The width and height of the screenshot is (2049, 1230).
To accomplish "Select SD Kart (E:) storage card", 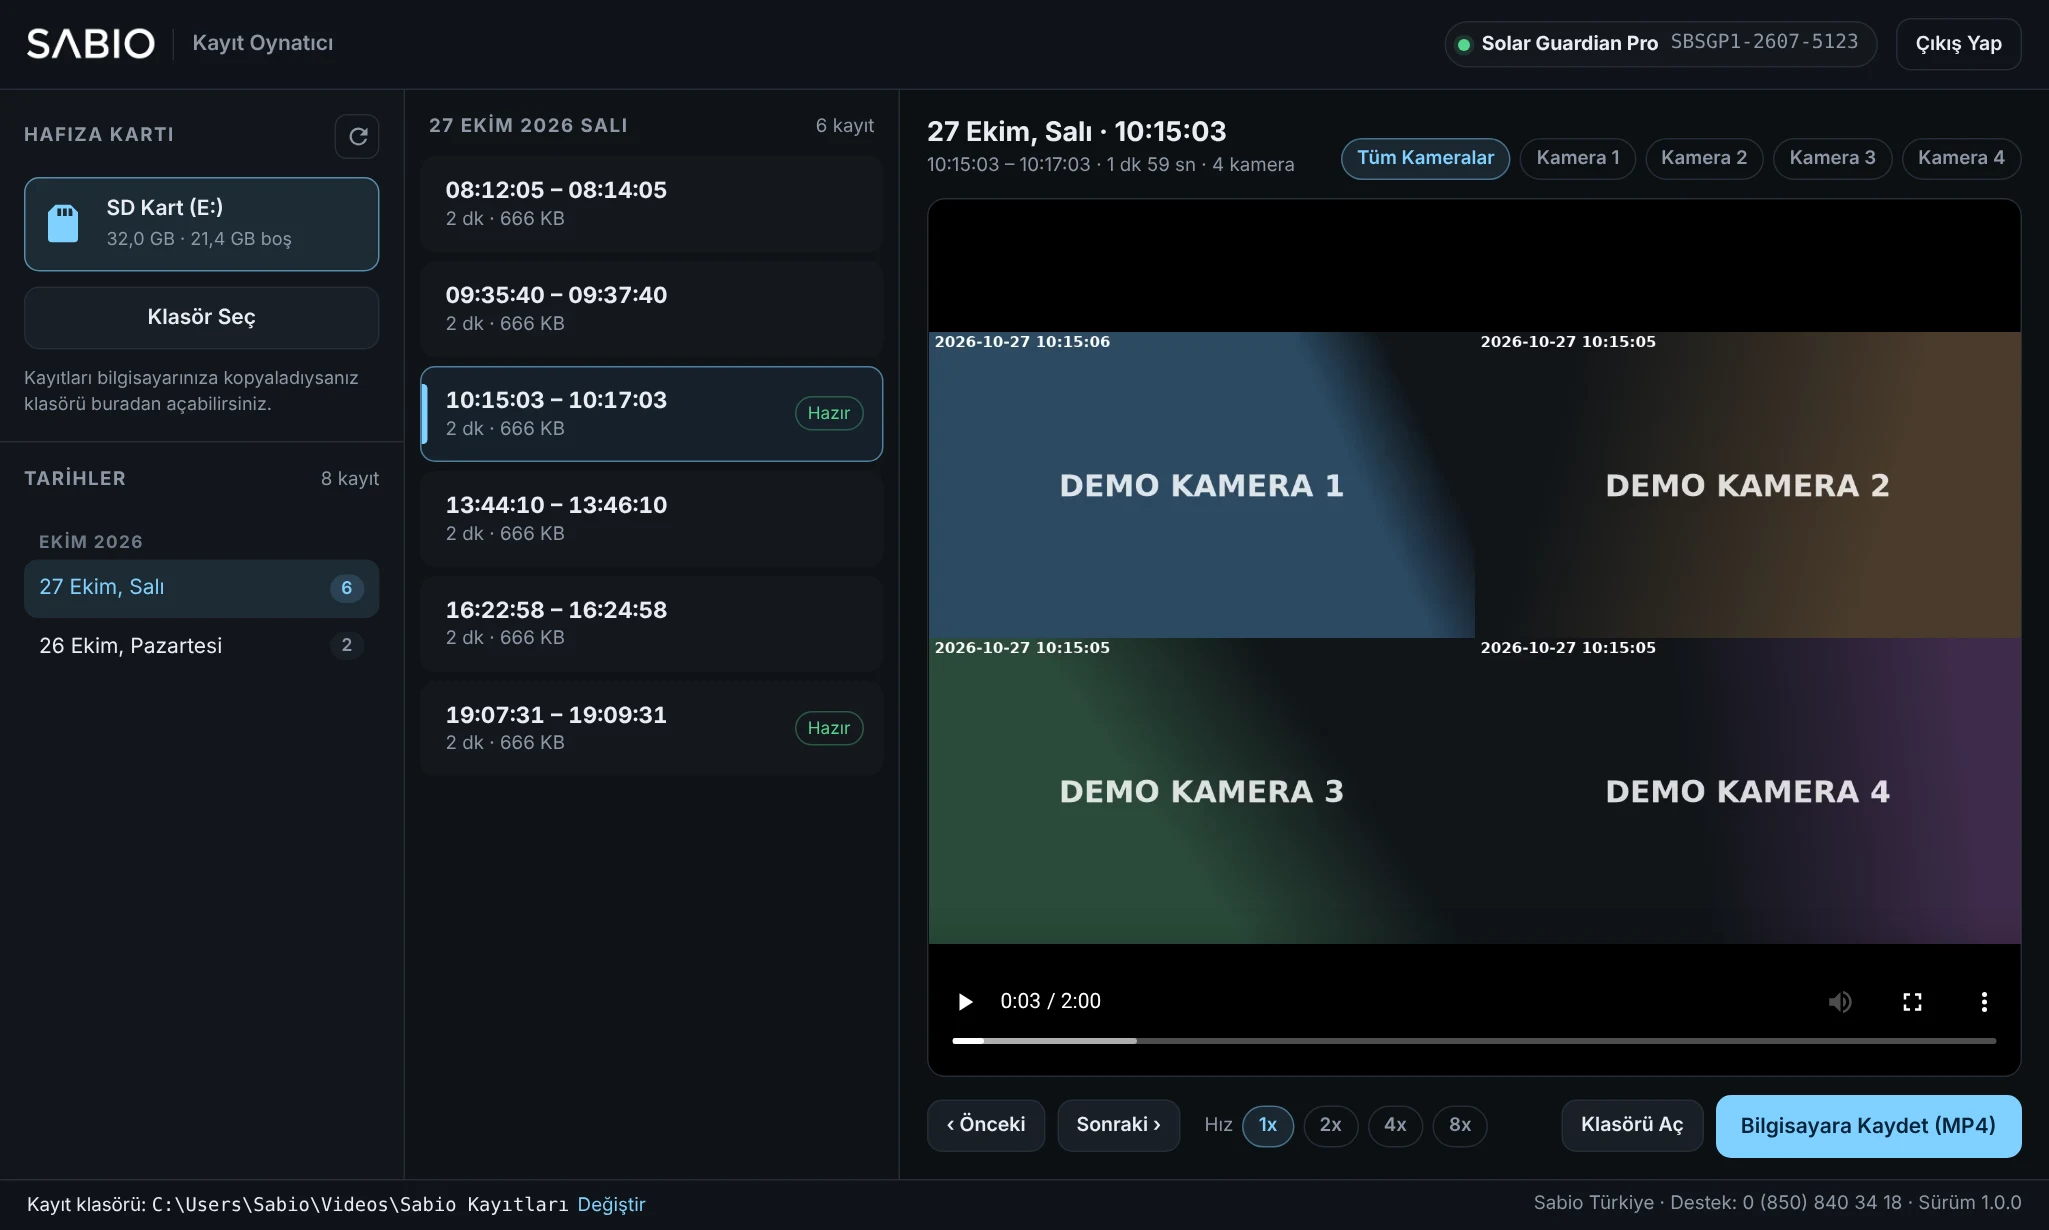I will click(x=201, y=224).
